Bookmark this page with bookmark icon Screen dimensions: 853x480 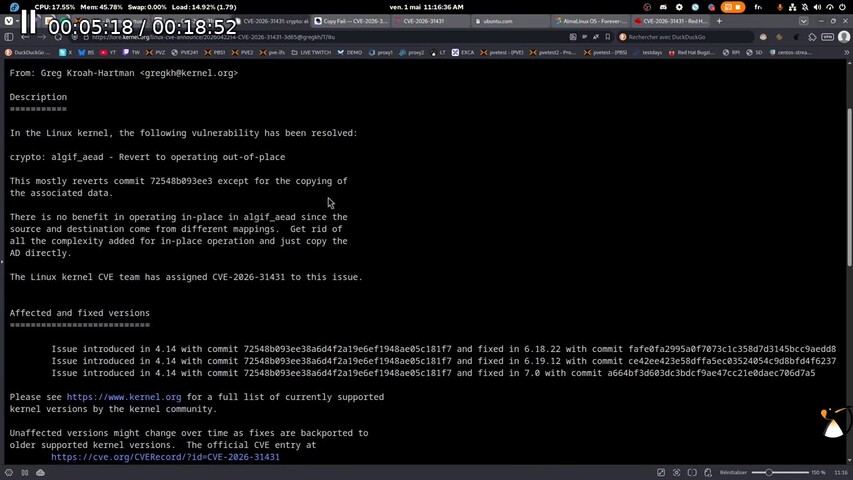tap(608, 37)
